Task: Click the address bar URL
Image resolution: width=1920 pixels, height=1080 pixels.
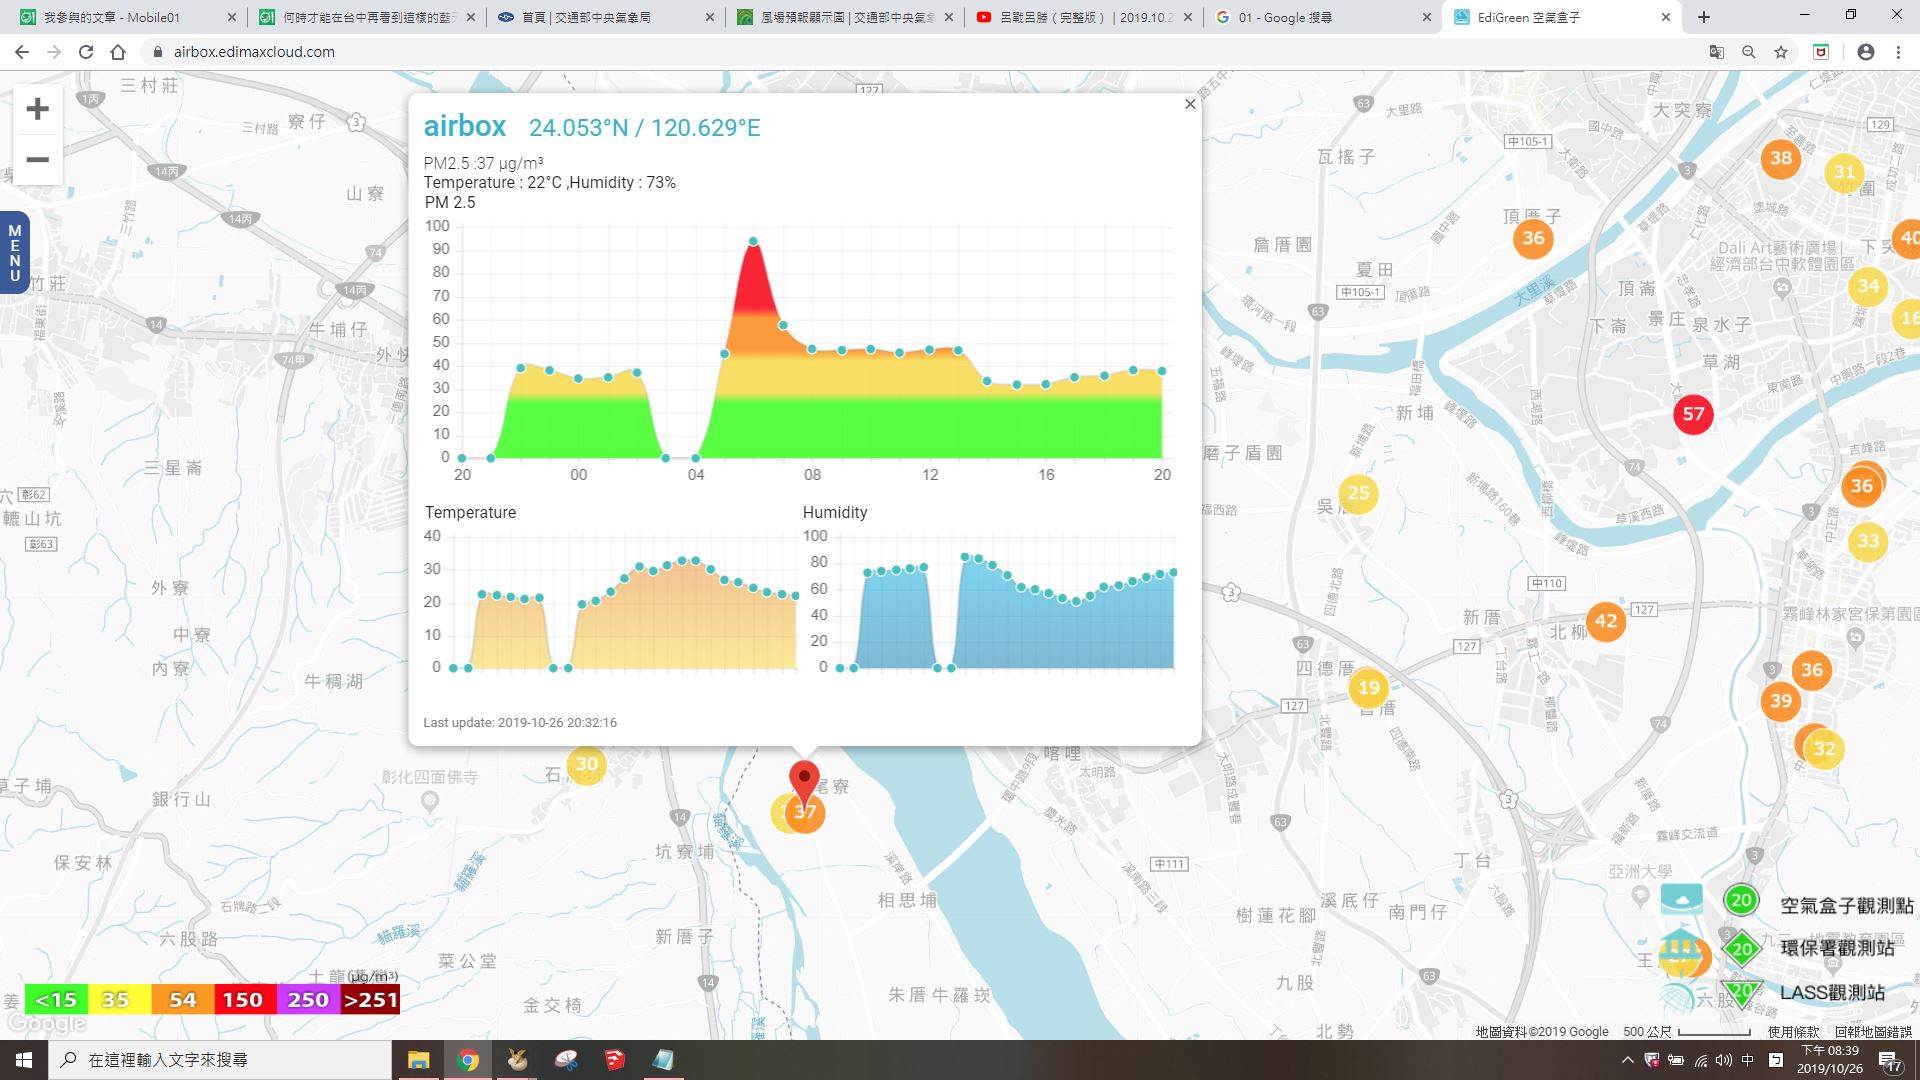Action: 254,52
